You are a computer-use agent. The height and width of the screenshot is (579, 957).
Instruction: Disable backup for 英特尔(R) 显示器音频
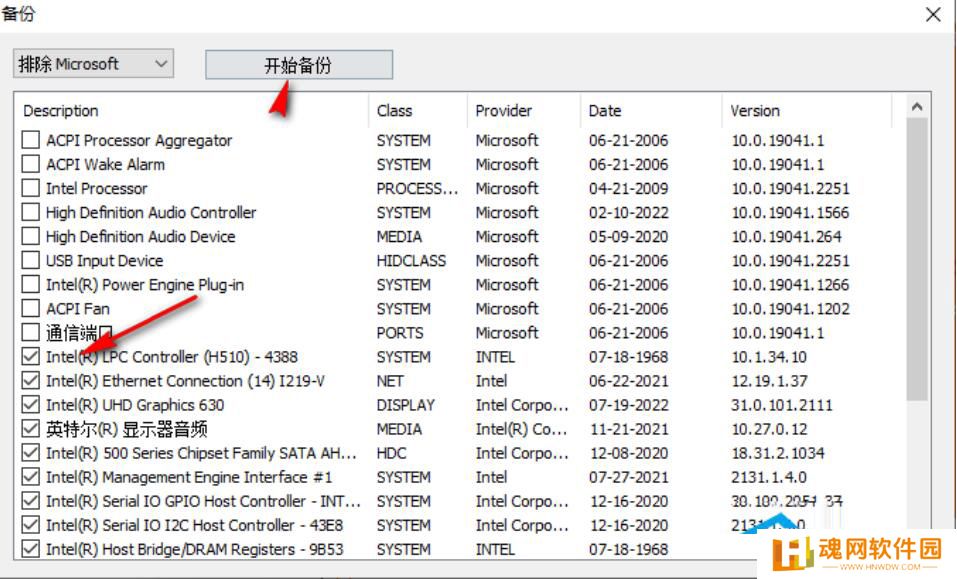tap(30, 429)
